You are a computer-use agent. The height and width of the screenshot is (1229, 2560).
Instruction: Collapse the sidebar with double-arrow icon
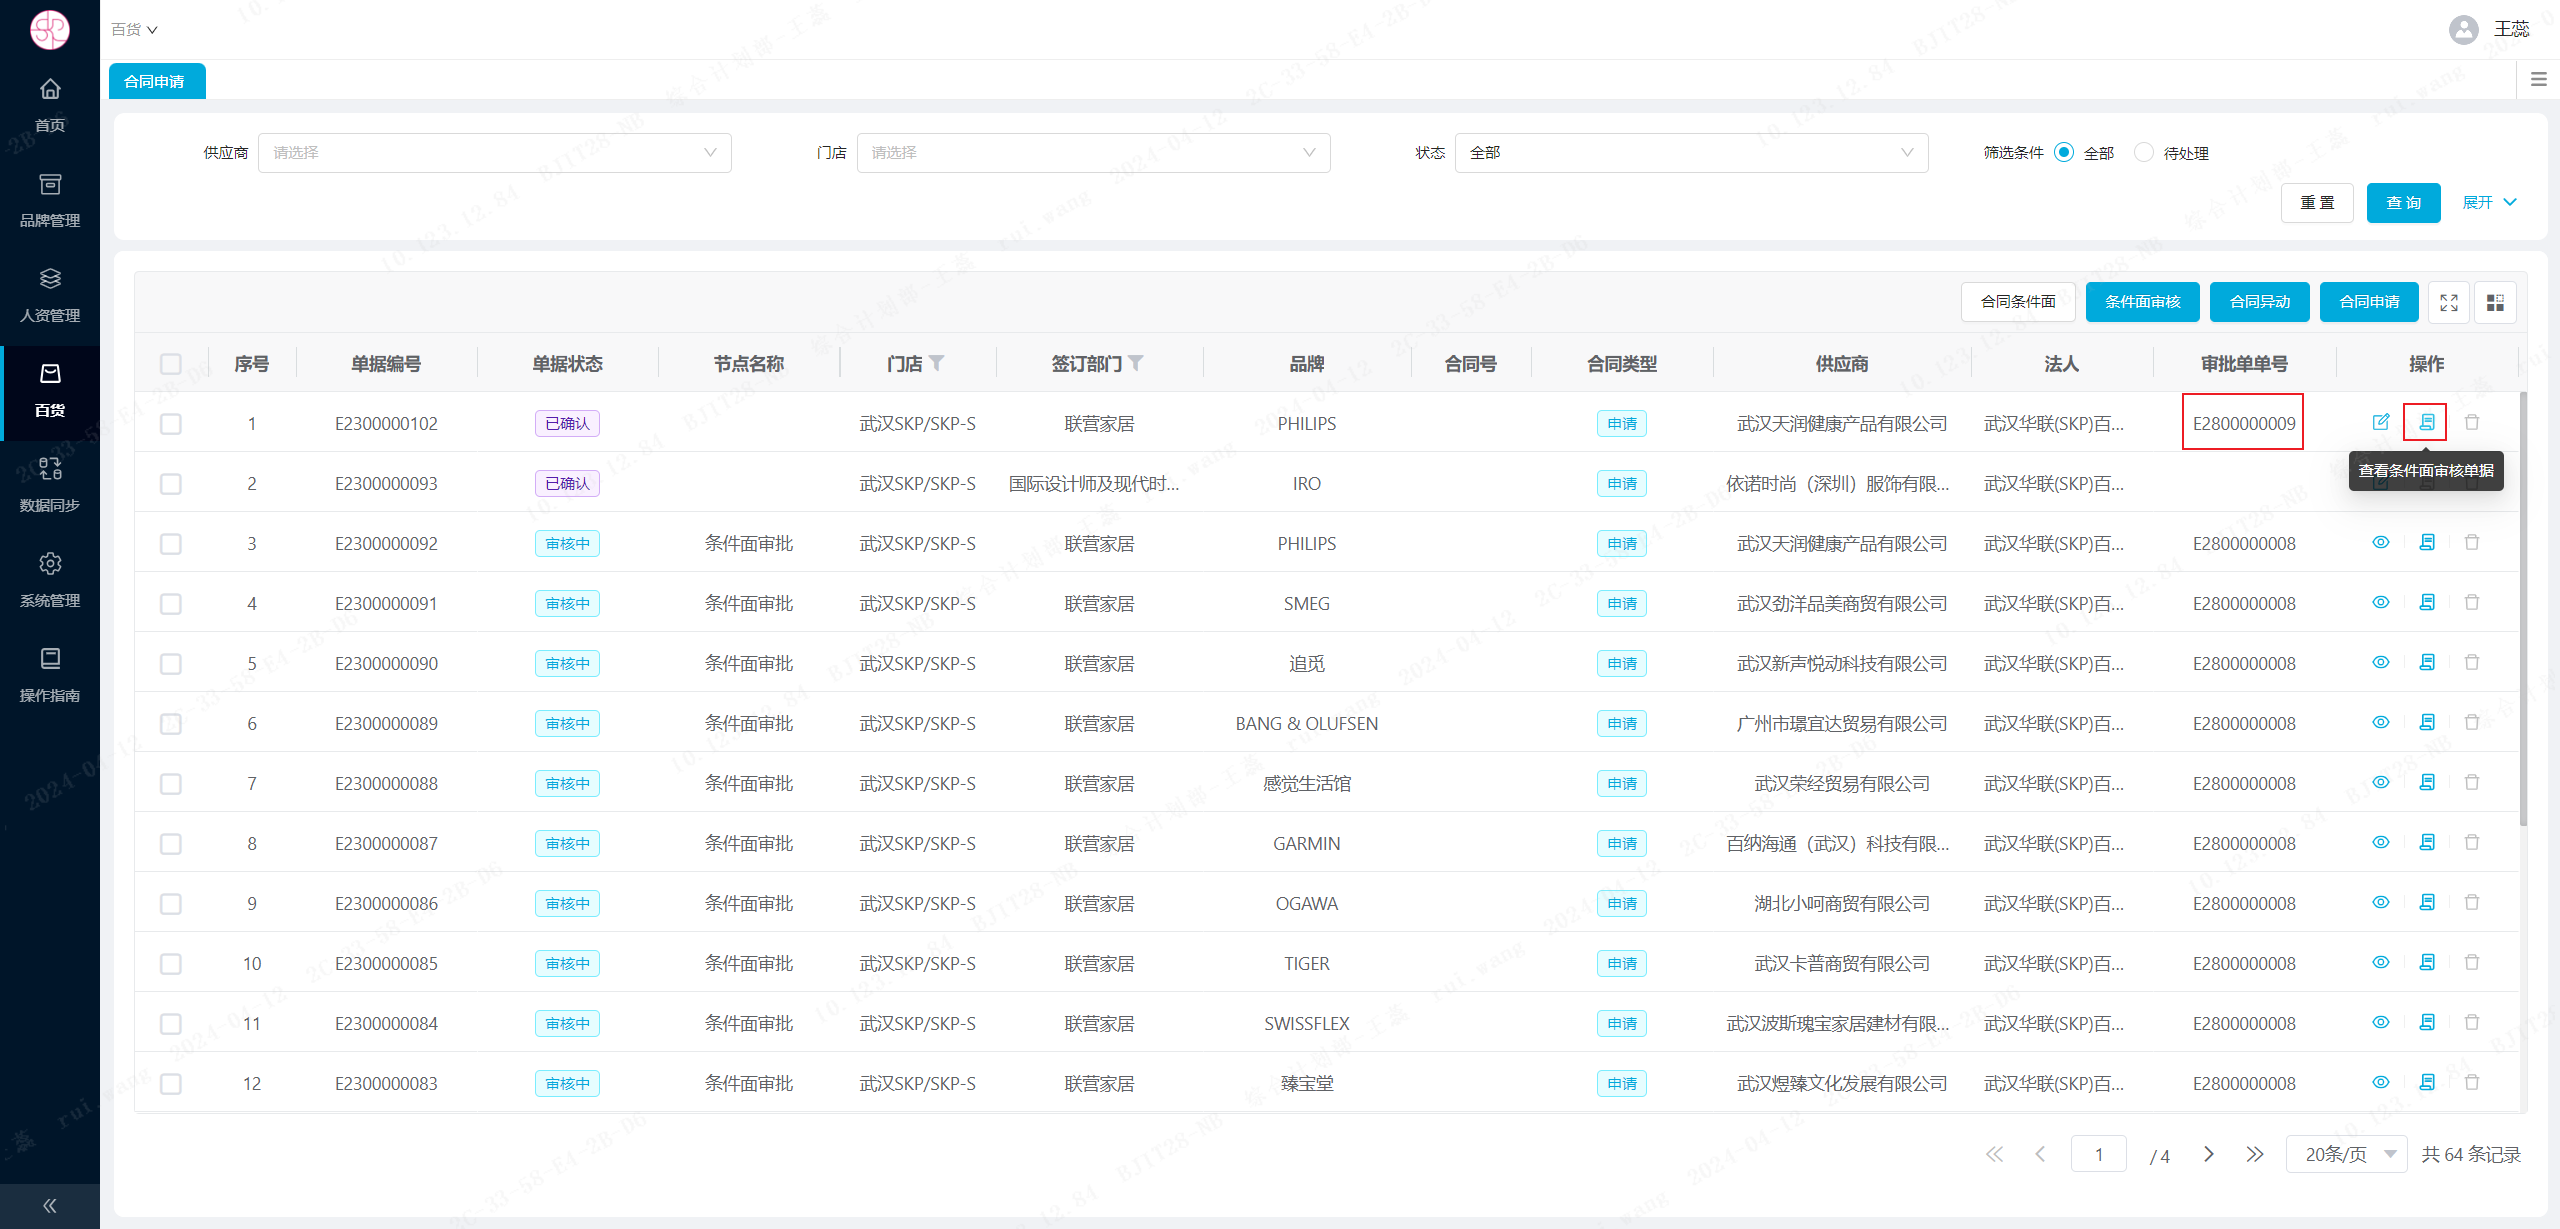[x=50, y=1206]
